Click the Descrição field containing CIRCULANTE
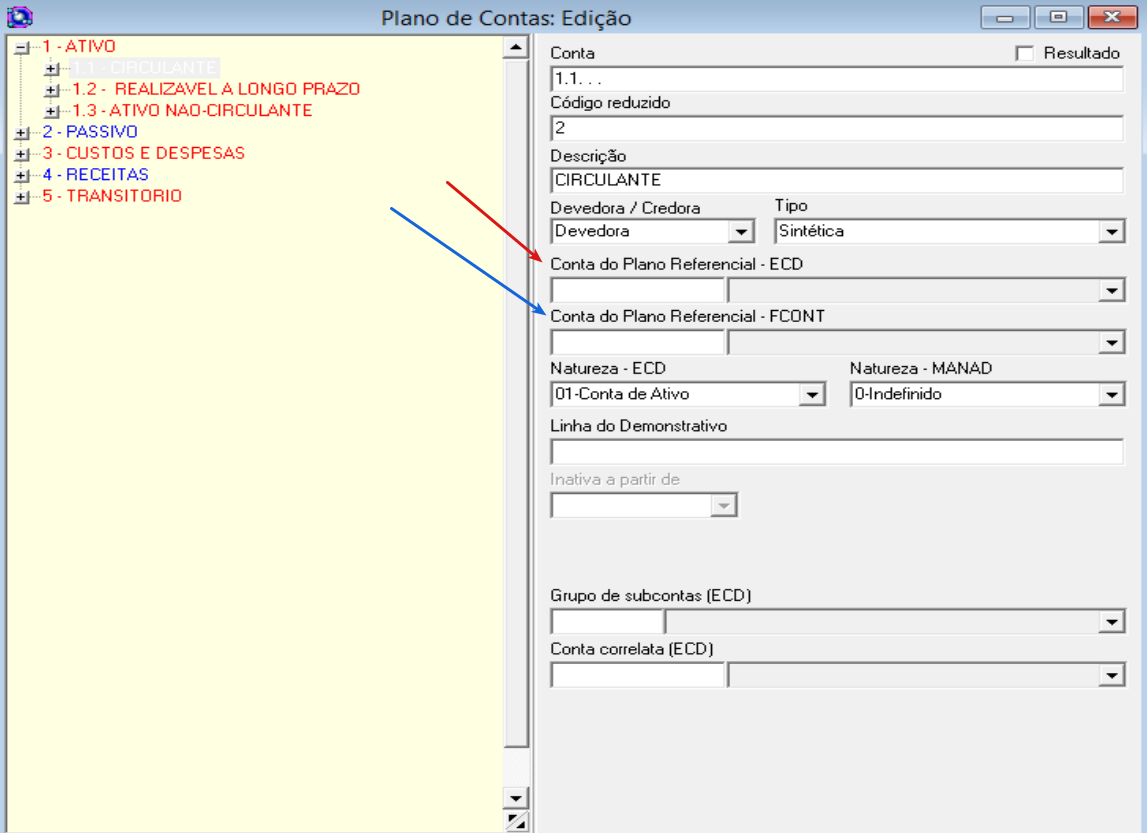This screenshot has width=1147, height=833. tap(836, 181)
